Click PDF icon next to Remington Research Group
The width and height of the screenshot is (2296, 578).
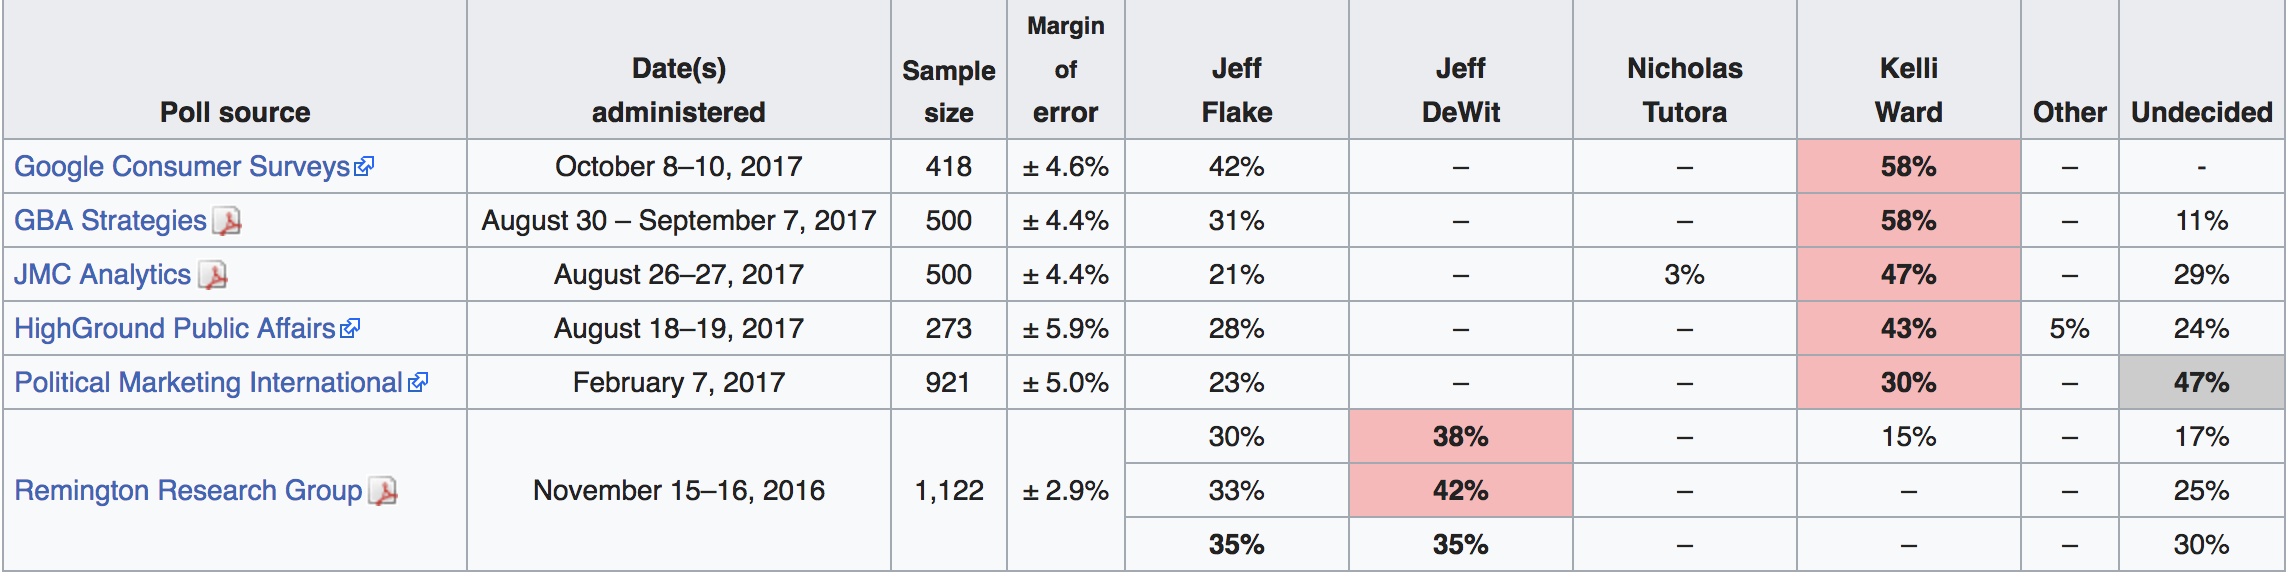pyautogui.click(x=383, y=491)
